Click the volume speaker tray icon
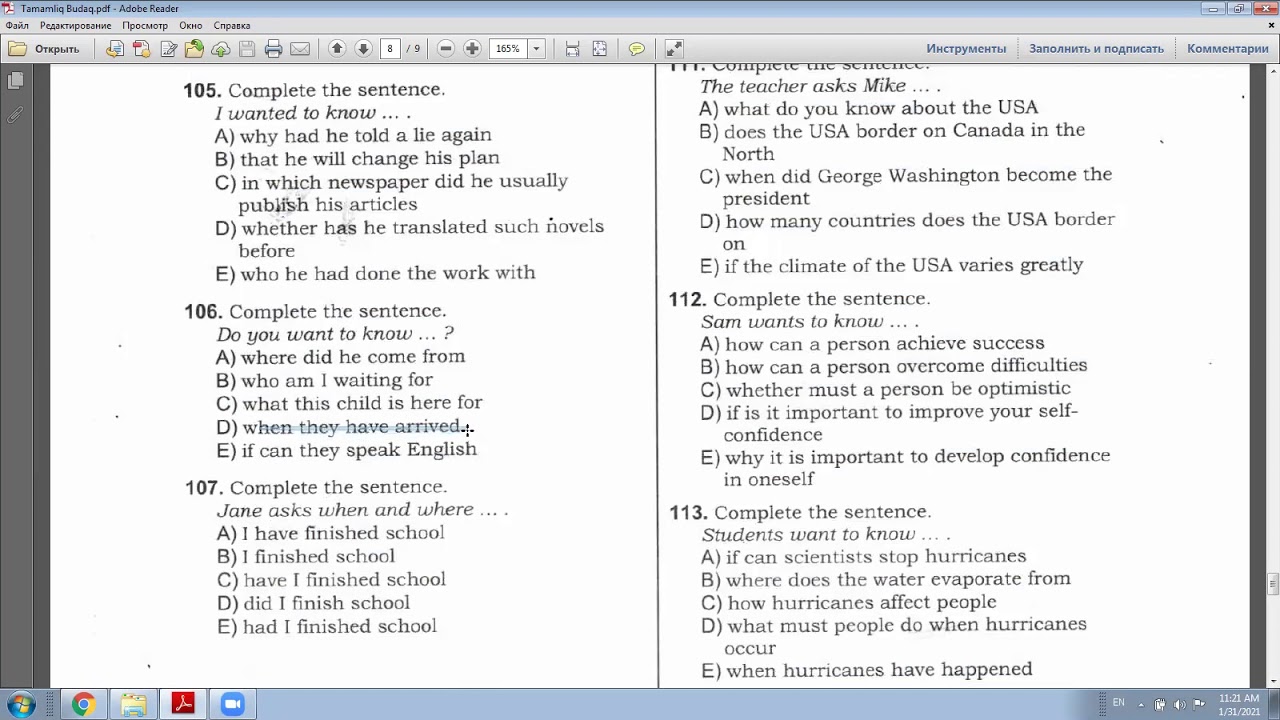1280x720 pixels. (x=1179, y=704)
